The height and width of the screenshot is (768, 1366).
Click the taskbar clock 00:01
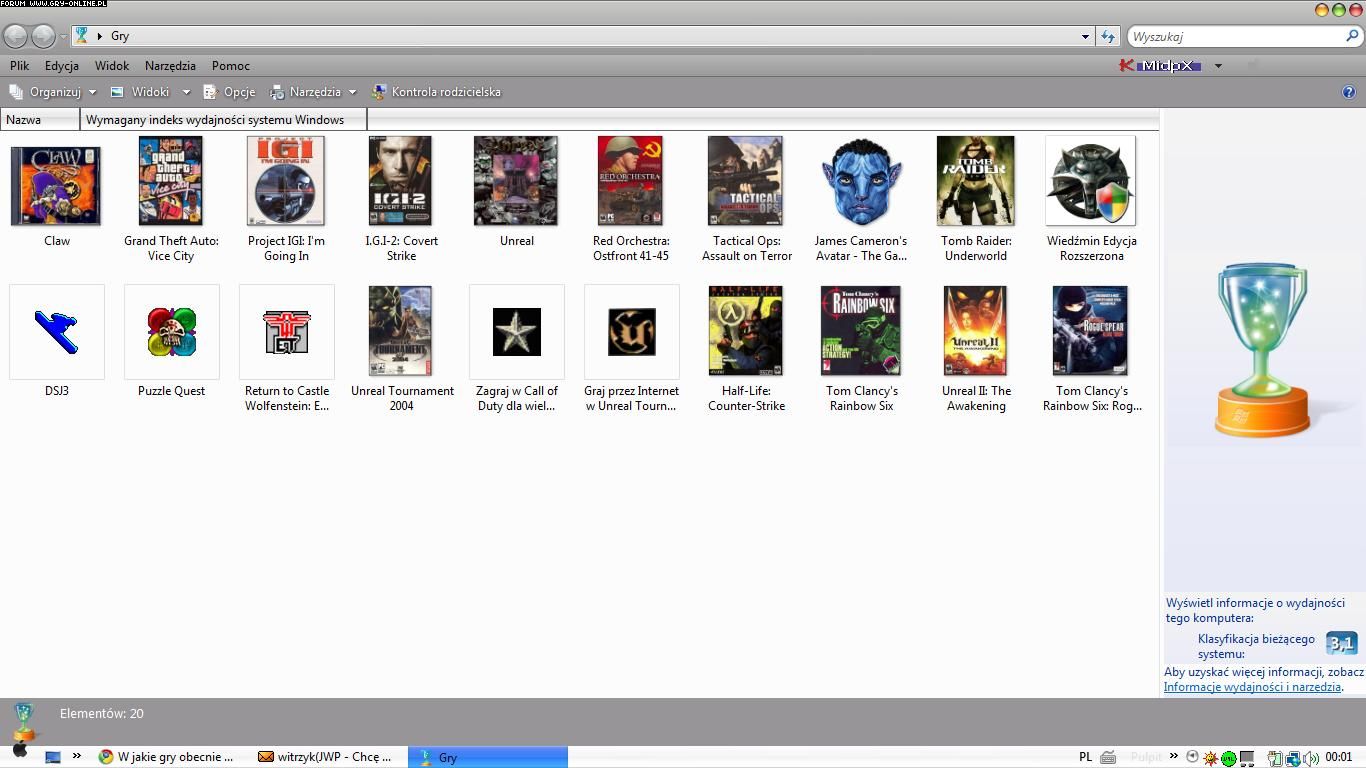1339,757
